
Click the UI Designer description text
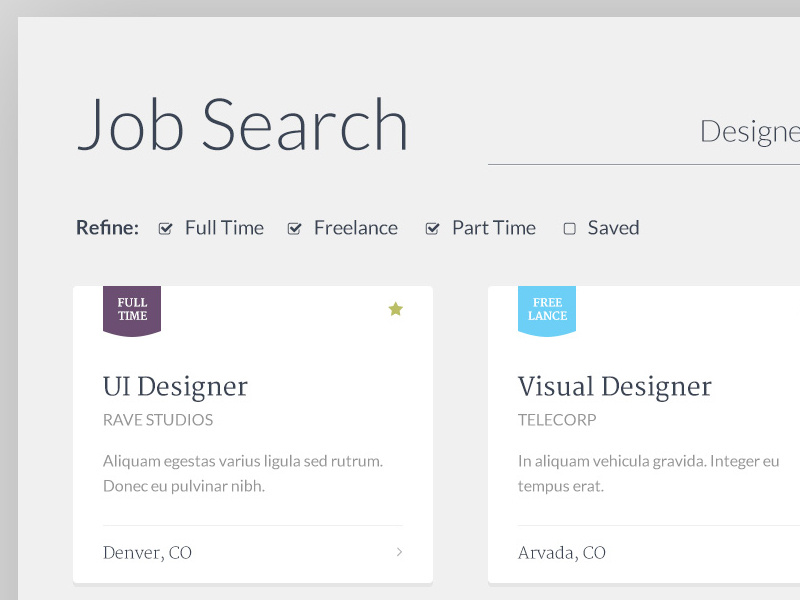click(x=243, y=473)
